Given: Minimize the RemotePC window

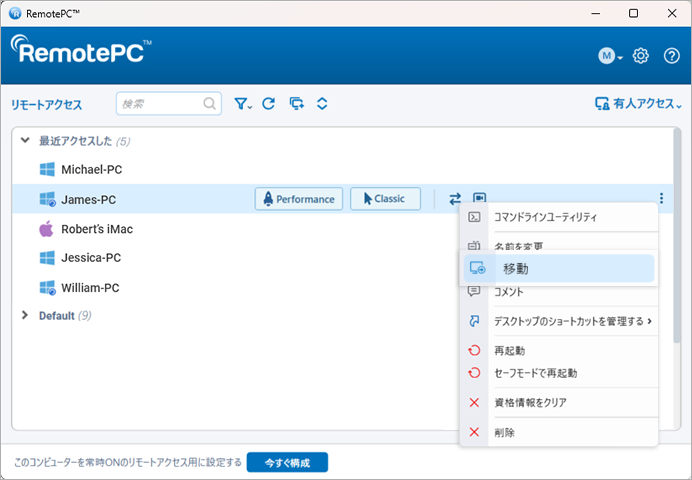Looking at the screenshot, I should 595,14.
